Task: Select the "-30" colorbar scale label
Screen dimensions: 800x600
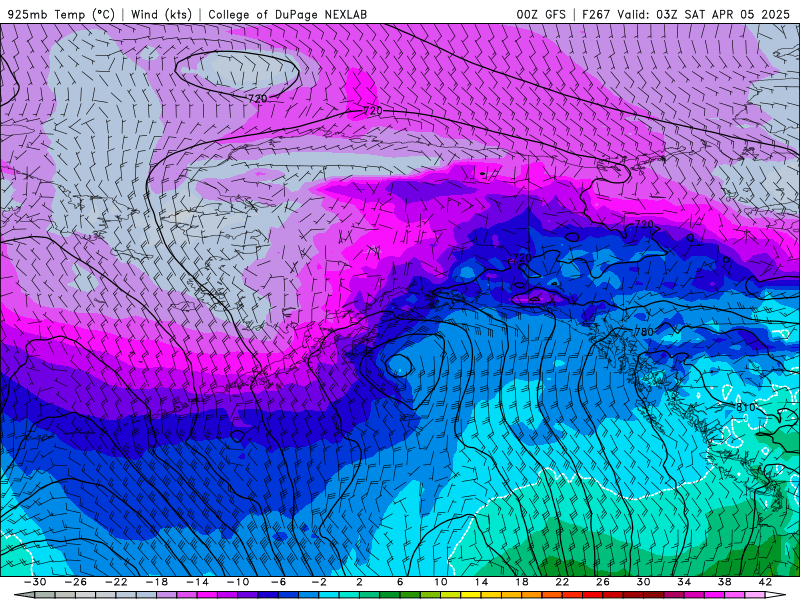Action: tap(35, 582)
